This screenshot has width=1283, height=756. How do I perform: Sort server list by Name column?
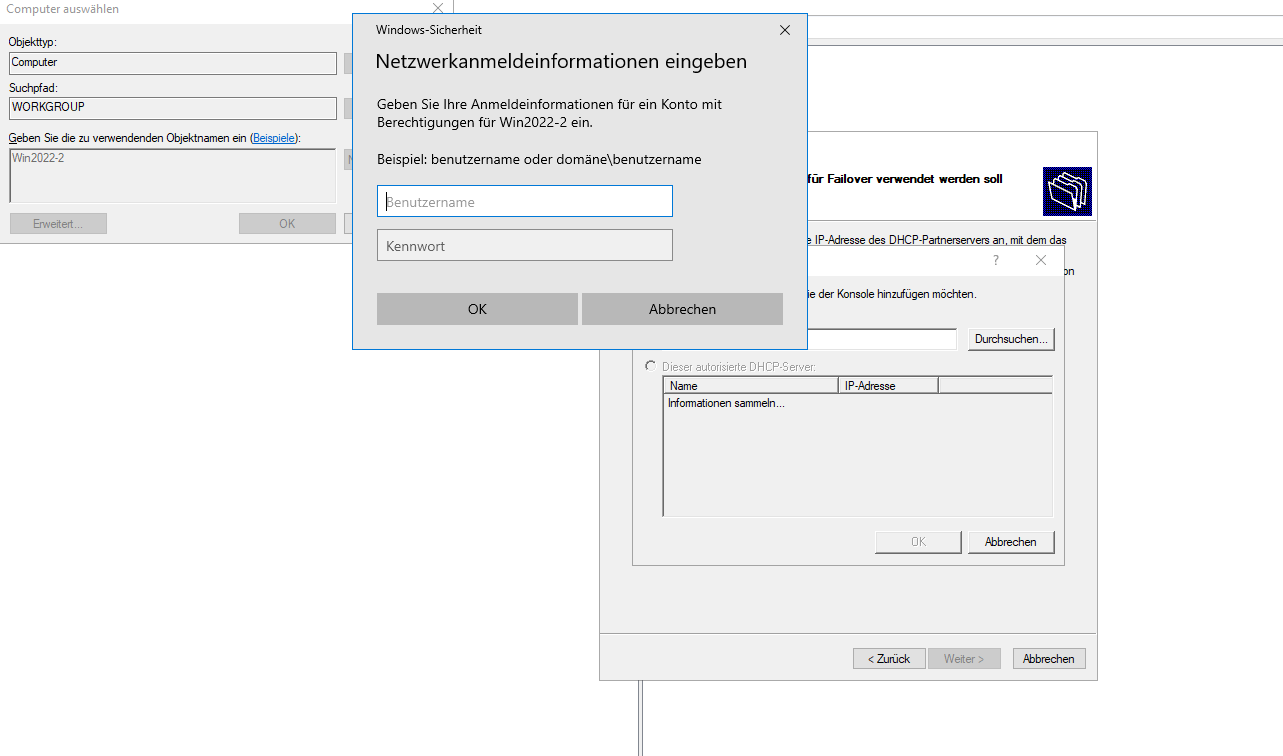pos(750,385)
